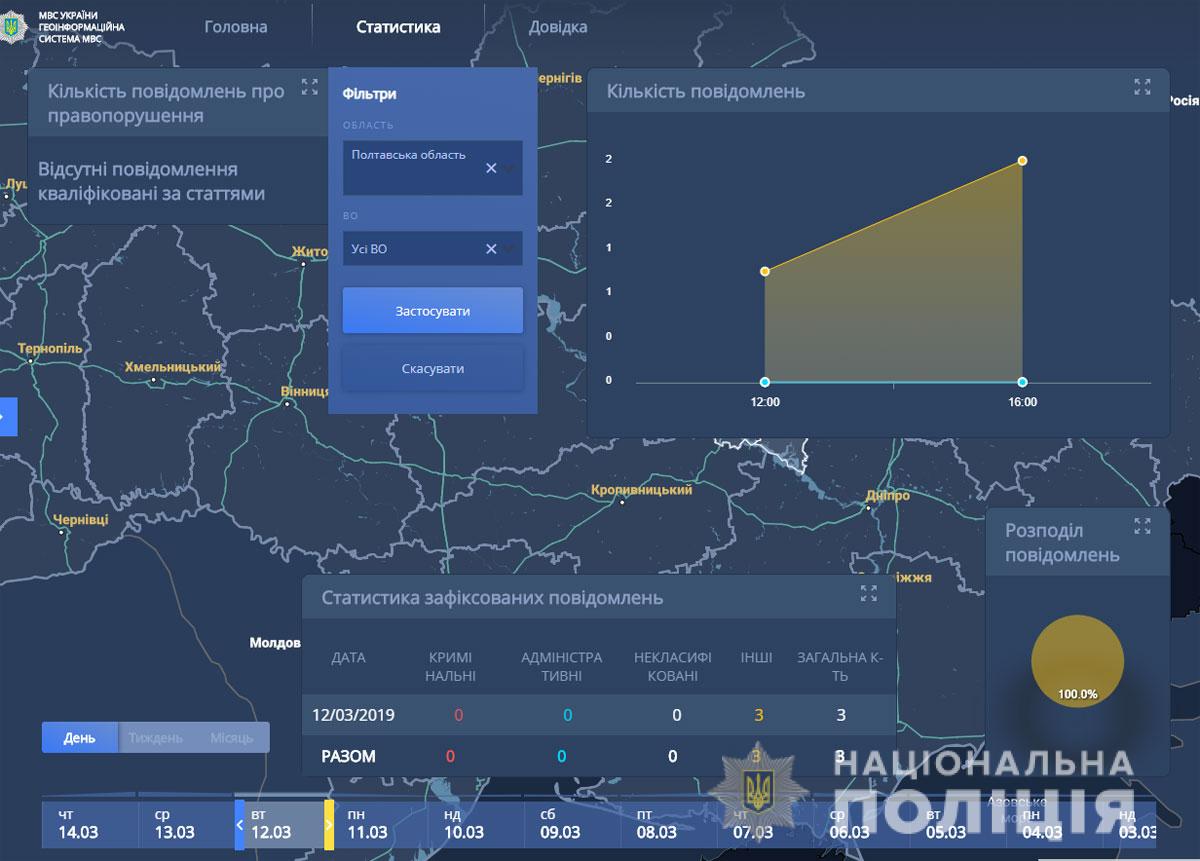Cancel filters with Скасувати button

[433, 369]
